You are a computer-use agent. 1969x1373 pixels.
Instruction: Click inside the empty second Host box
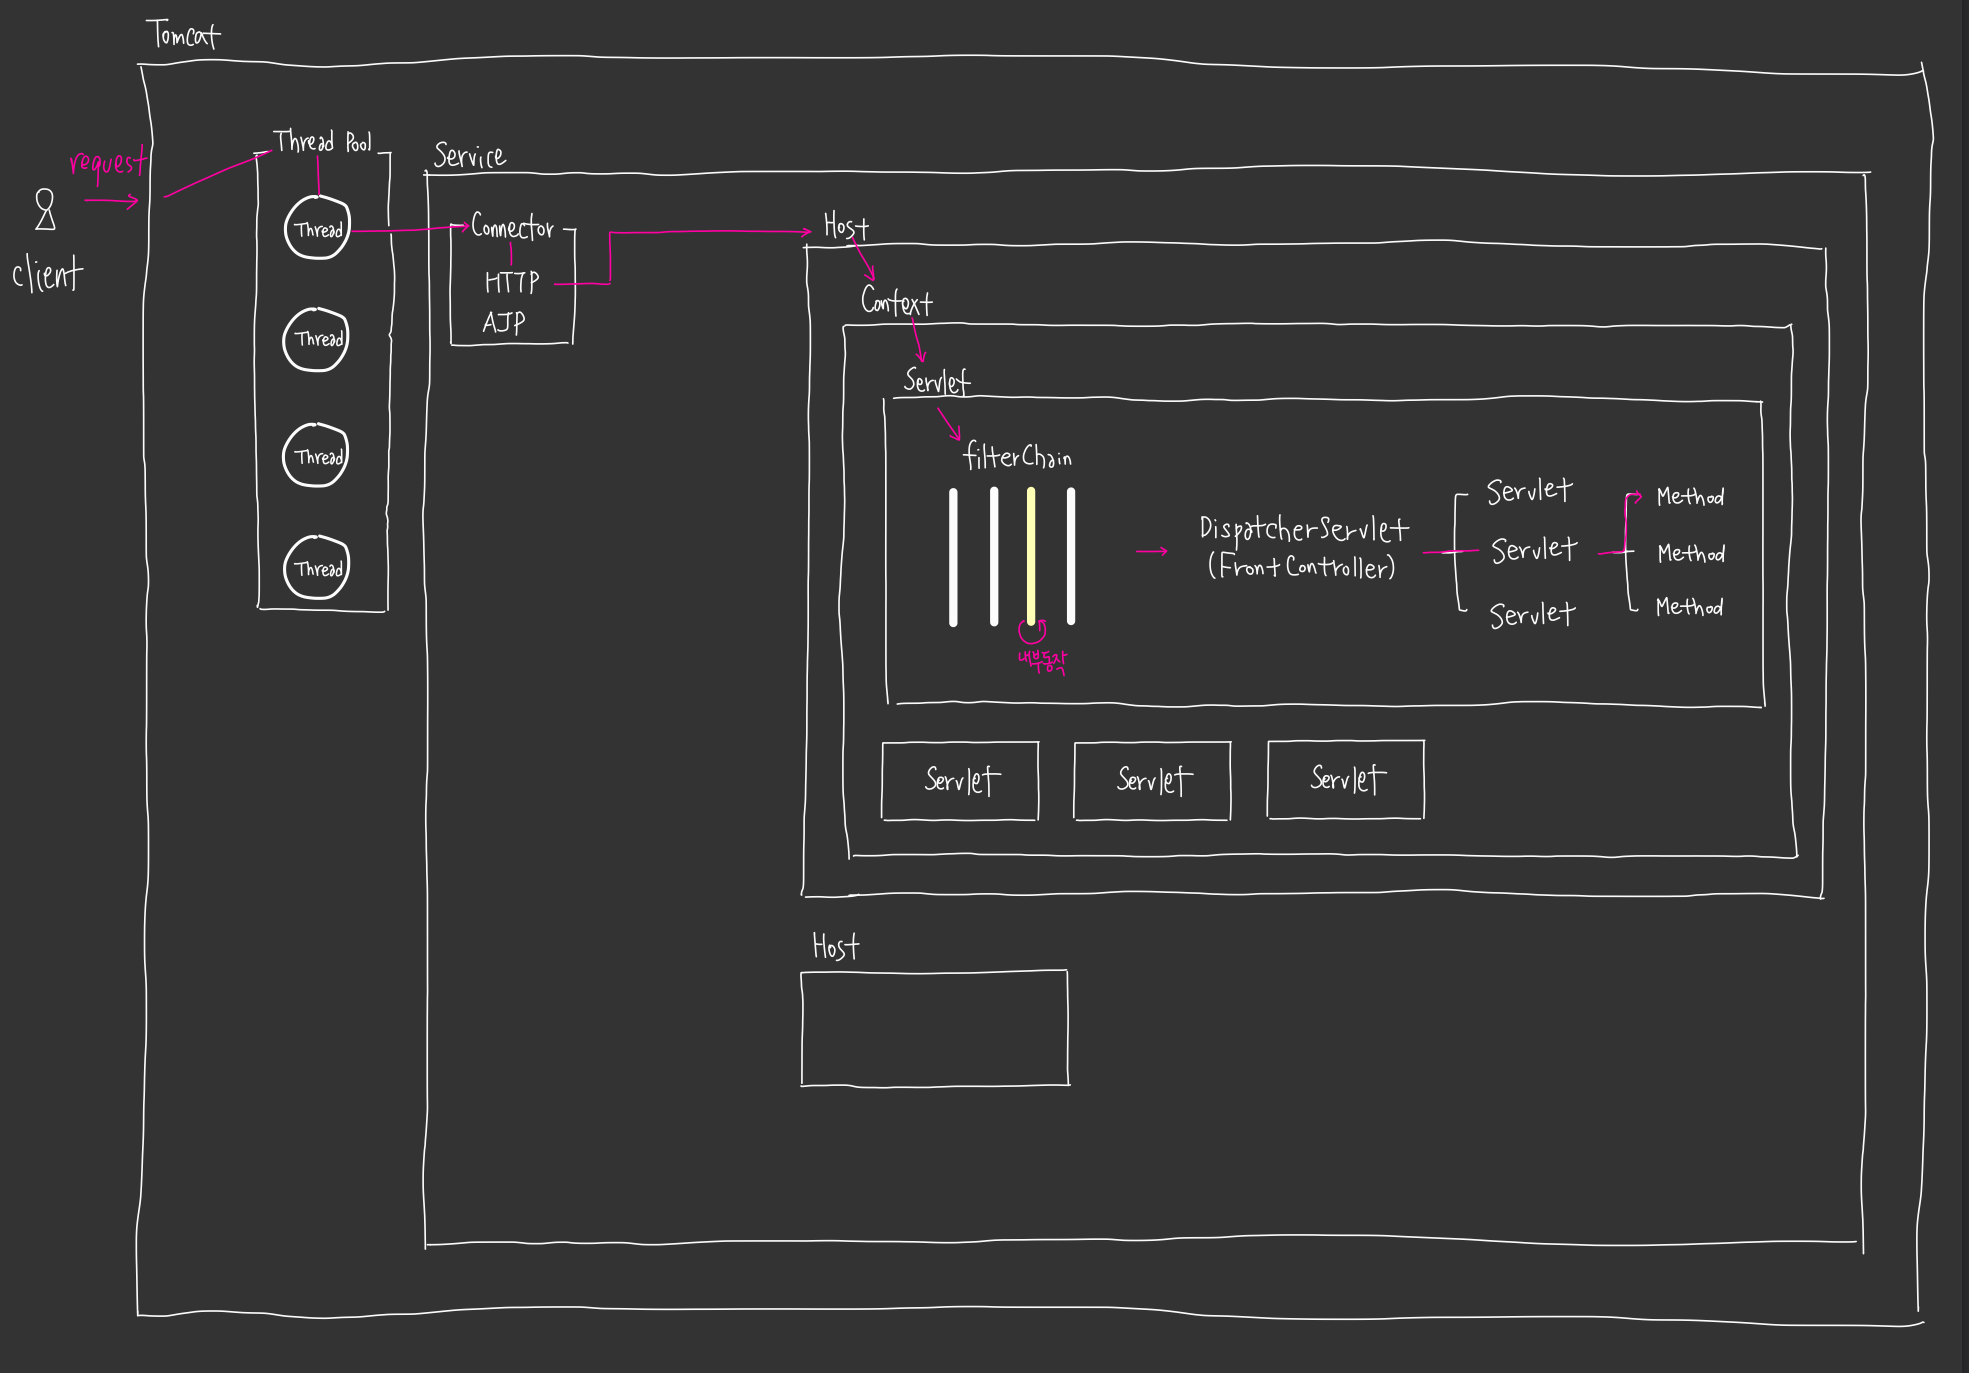pos(934,1027)
